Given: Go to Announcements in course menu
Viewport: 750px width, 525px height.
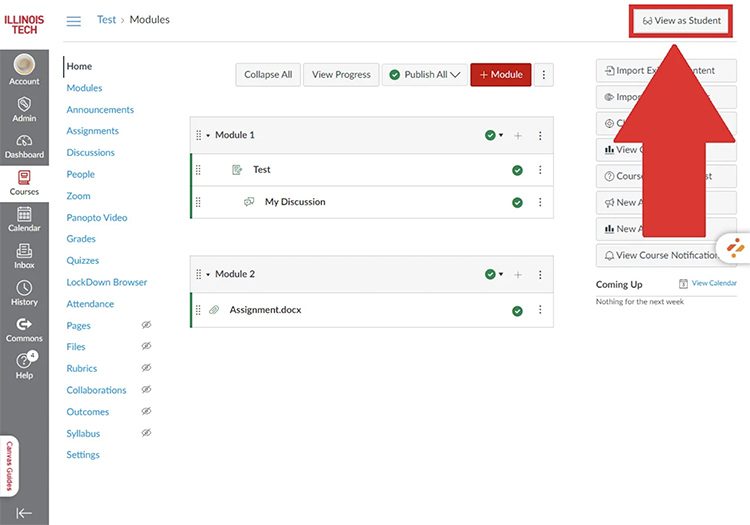Looking at the screenshot, I should [100, 110].
